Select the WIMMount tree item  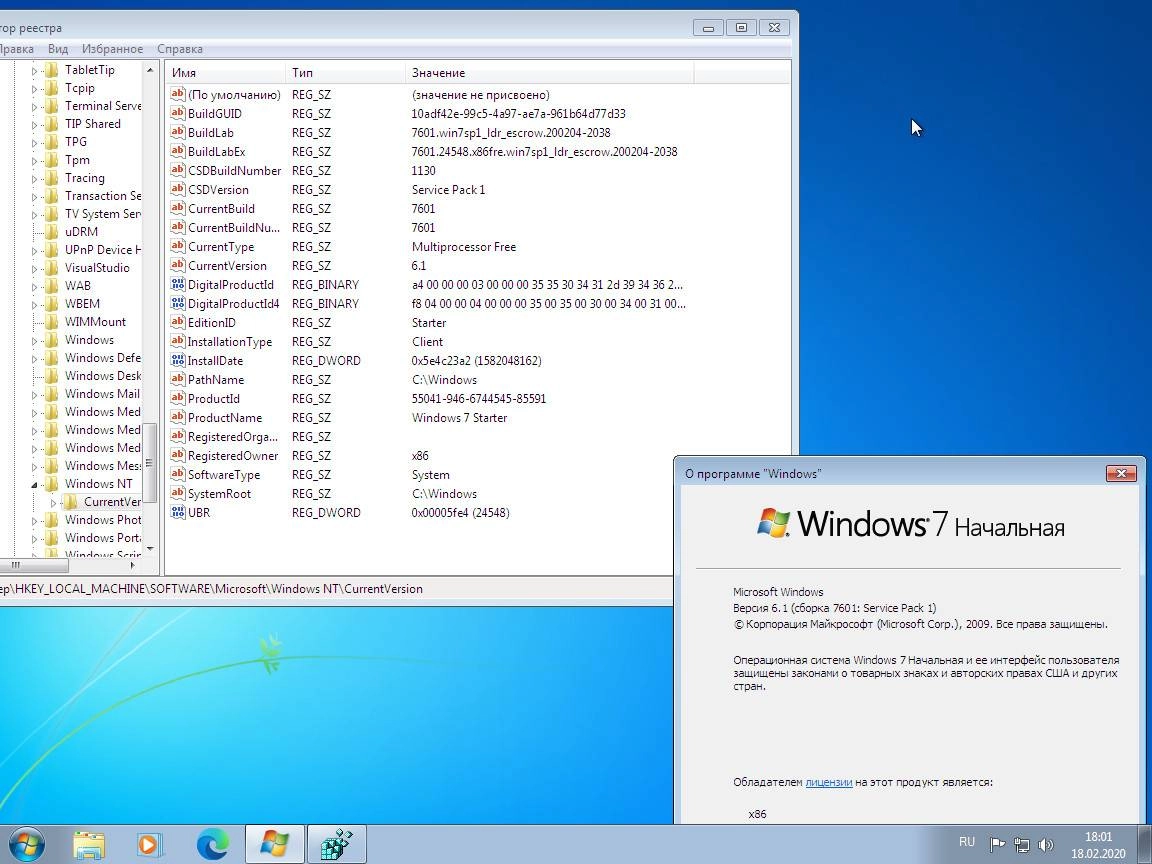coord(96,322)
